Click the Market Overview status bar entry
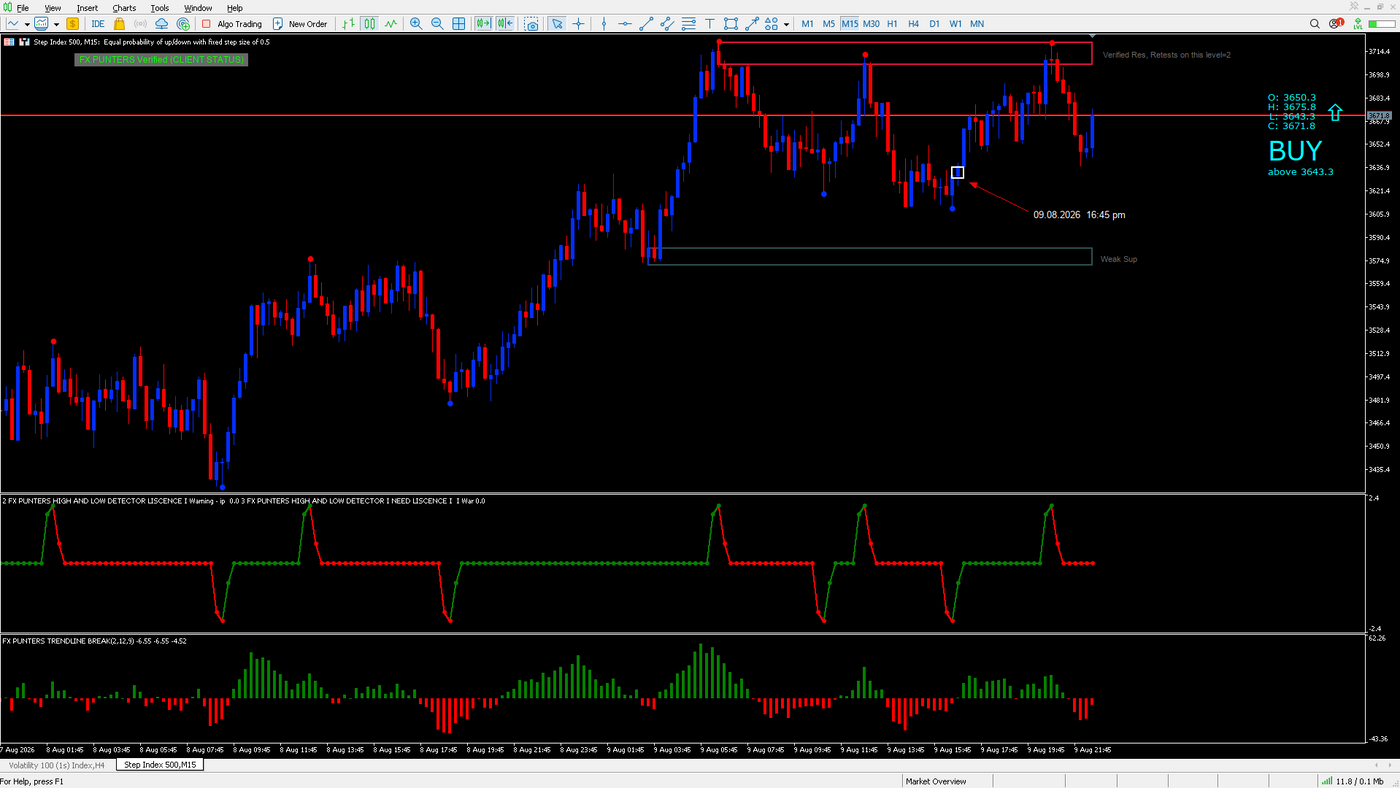The width and height of the screenshot is (1400, 788). coord(936,781)
